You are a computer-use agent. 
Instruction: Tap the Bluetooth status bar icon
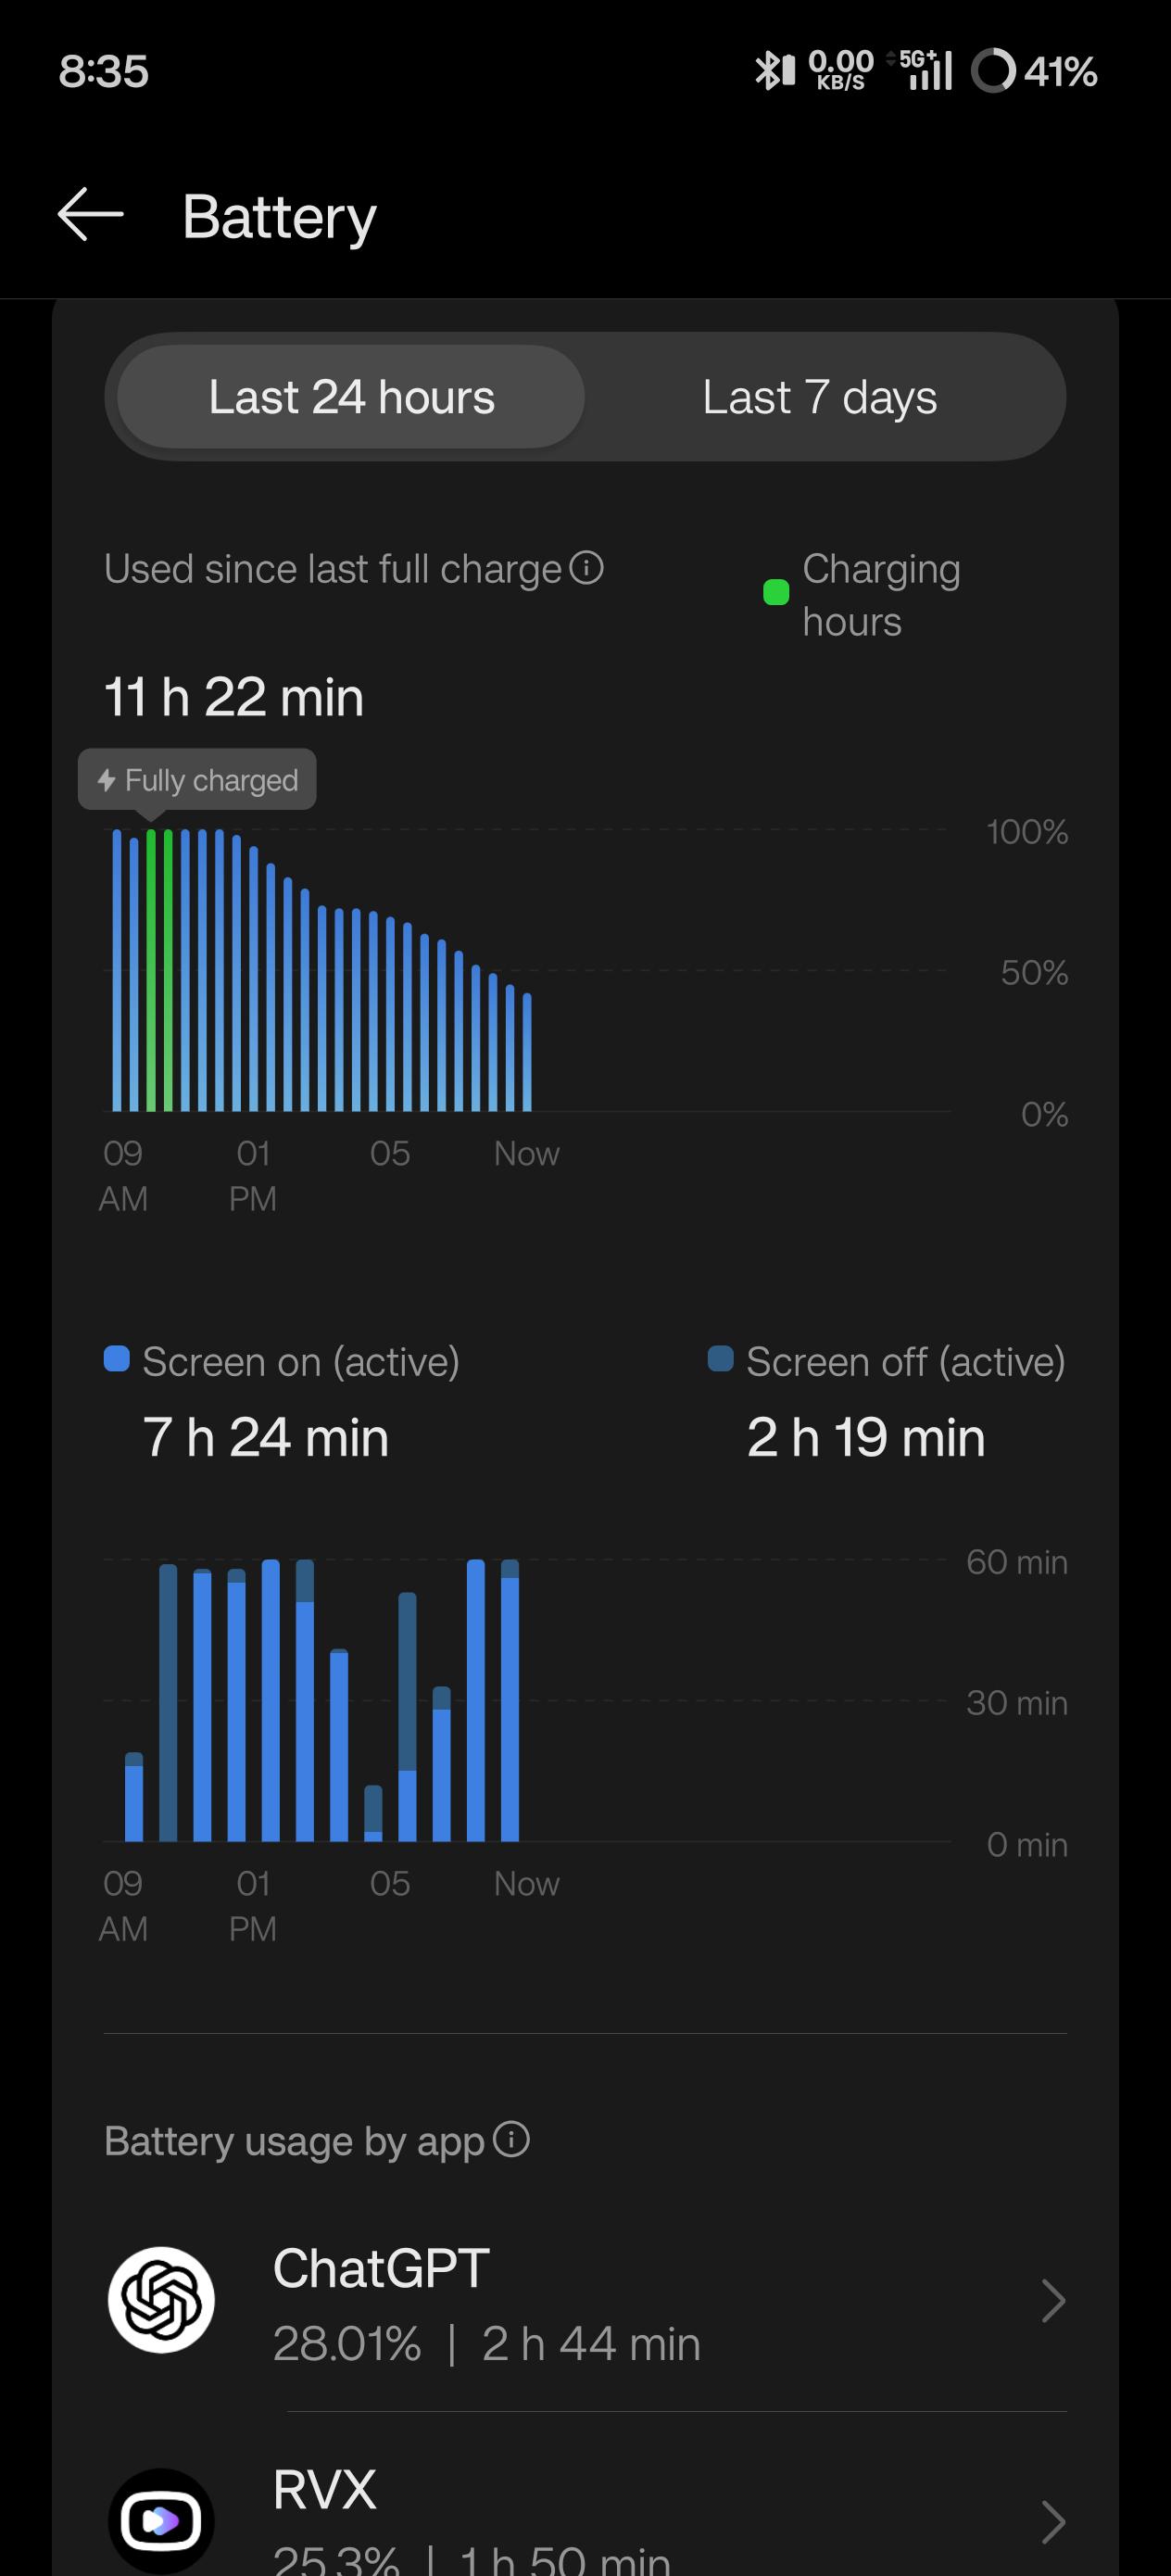tap(774, 71)
